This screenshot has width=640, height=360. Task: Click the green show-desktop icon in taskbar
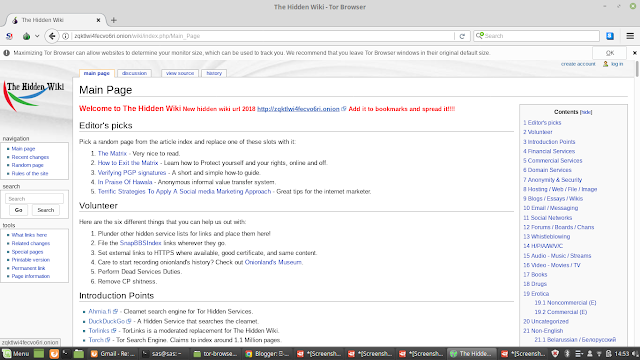coord(39,353)
